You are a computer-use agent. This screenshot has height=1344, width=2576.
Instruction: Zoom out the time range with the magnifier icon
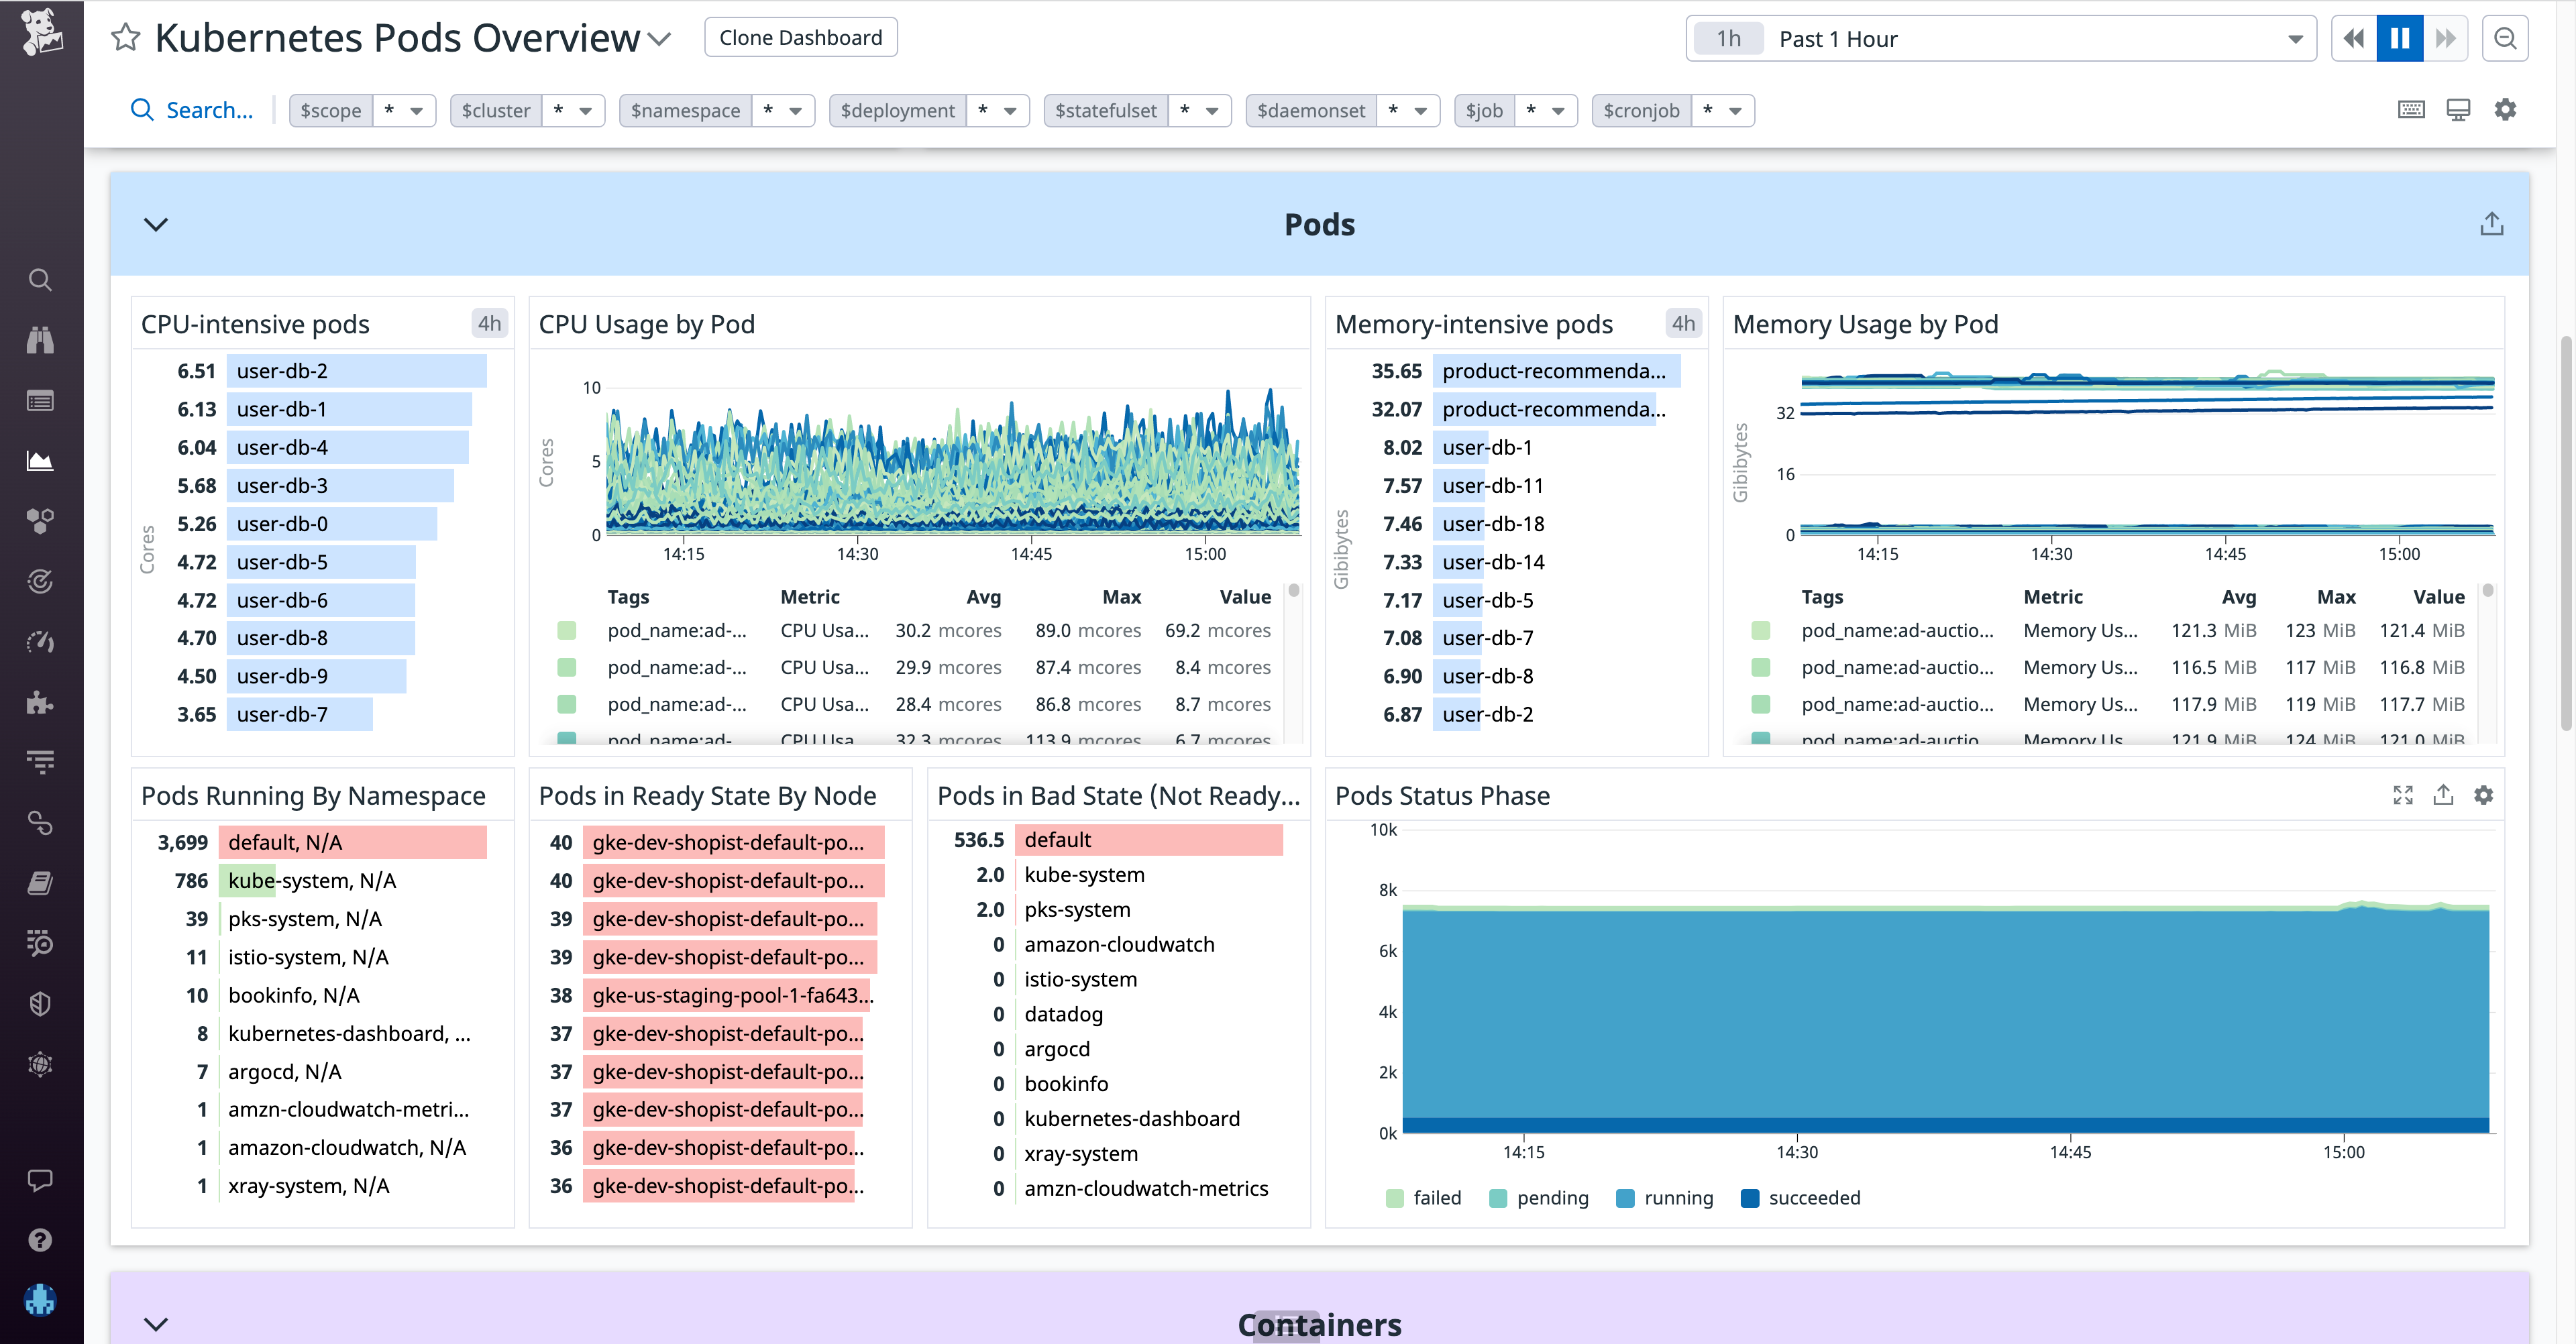(x=2506, y=38)
